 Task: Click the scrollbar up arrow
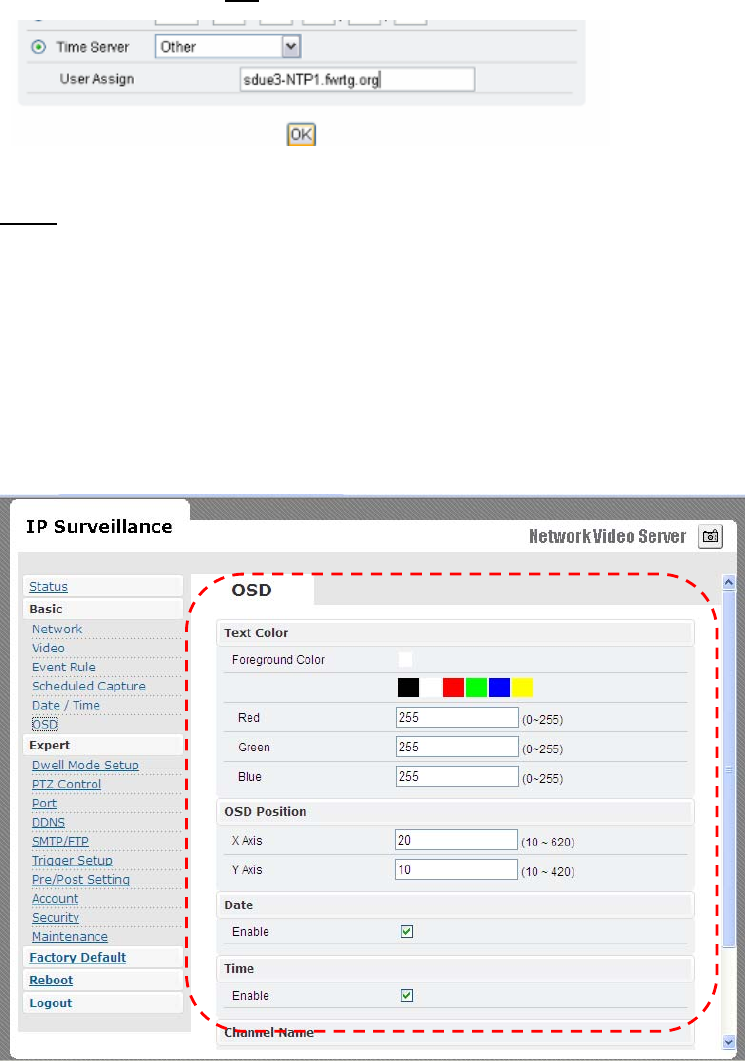tap(729, 582)
